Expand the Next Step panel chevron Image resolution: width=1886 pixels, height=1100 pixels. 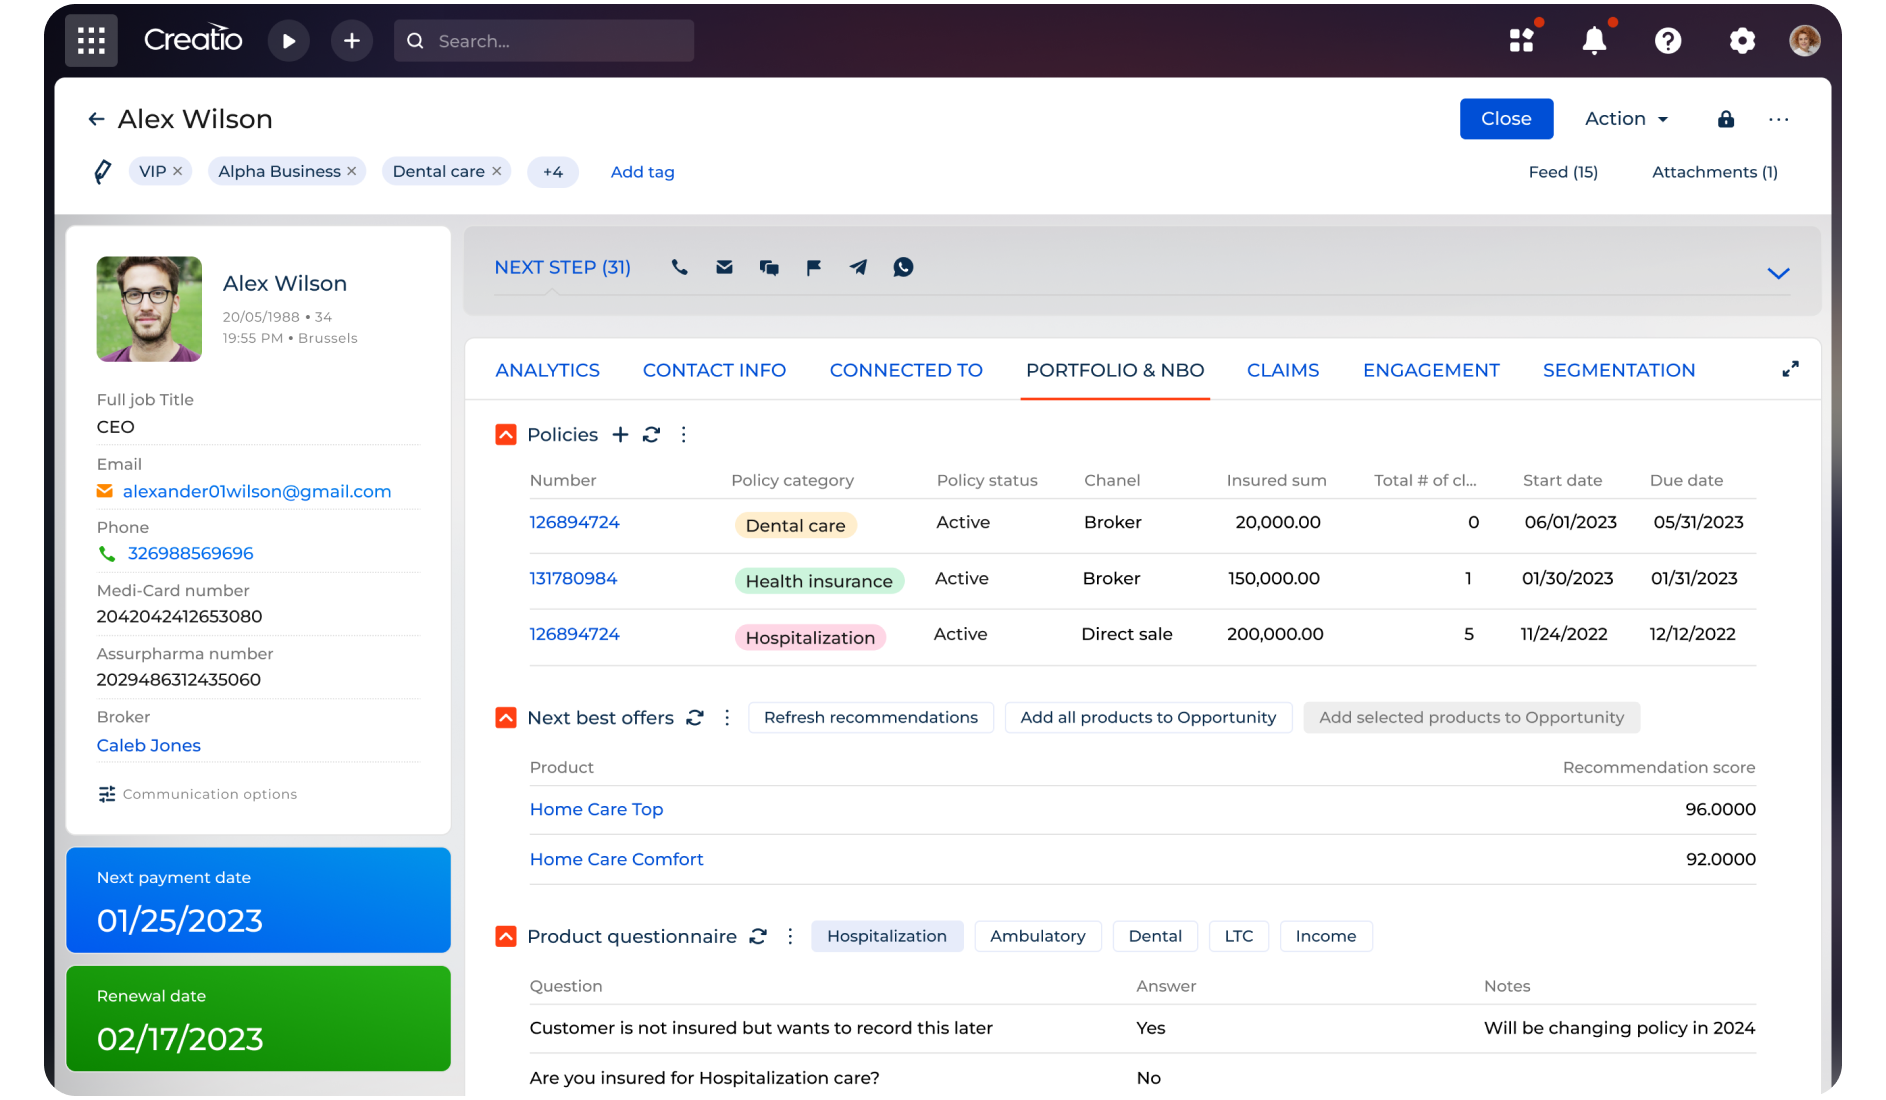[1778, 273]
